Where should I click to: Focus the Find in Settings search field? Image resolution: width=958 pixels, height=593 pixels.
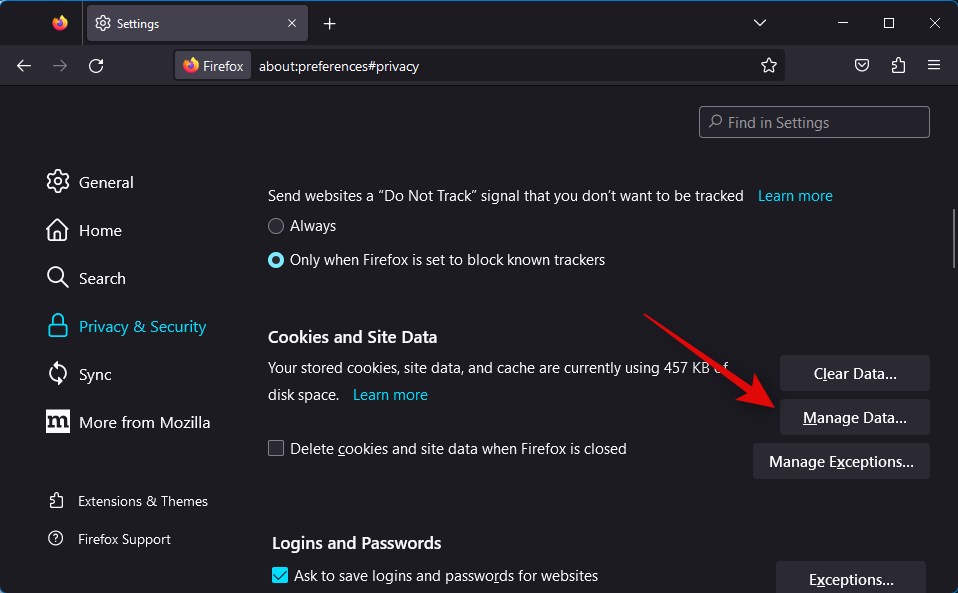814,122
